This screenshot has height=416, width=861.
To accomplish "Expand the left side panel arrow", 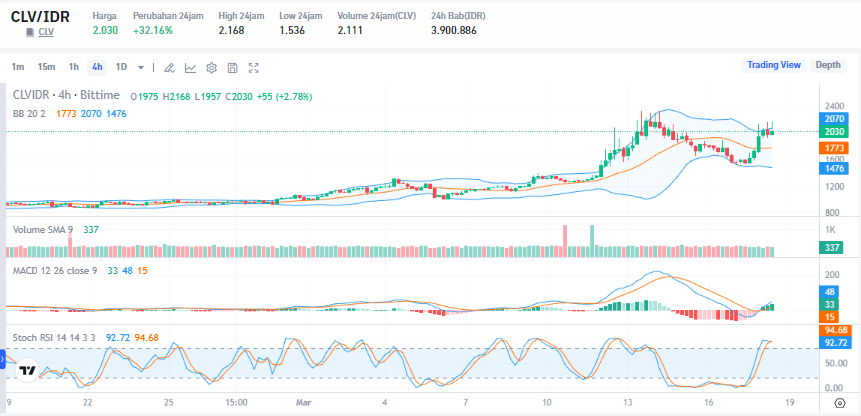I will [x=3, y=365].
